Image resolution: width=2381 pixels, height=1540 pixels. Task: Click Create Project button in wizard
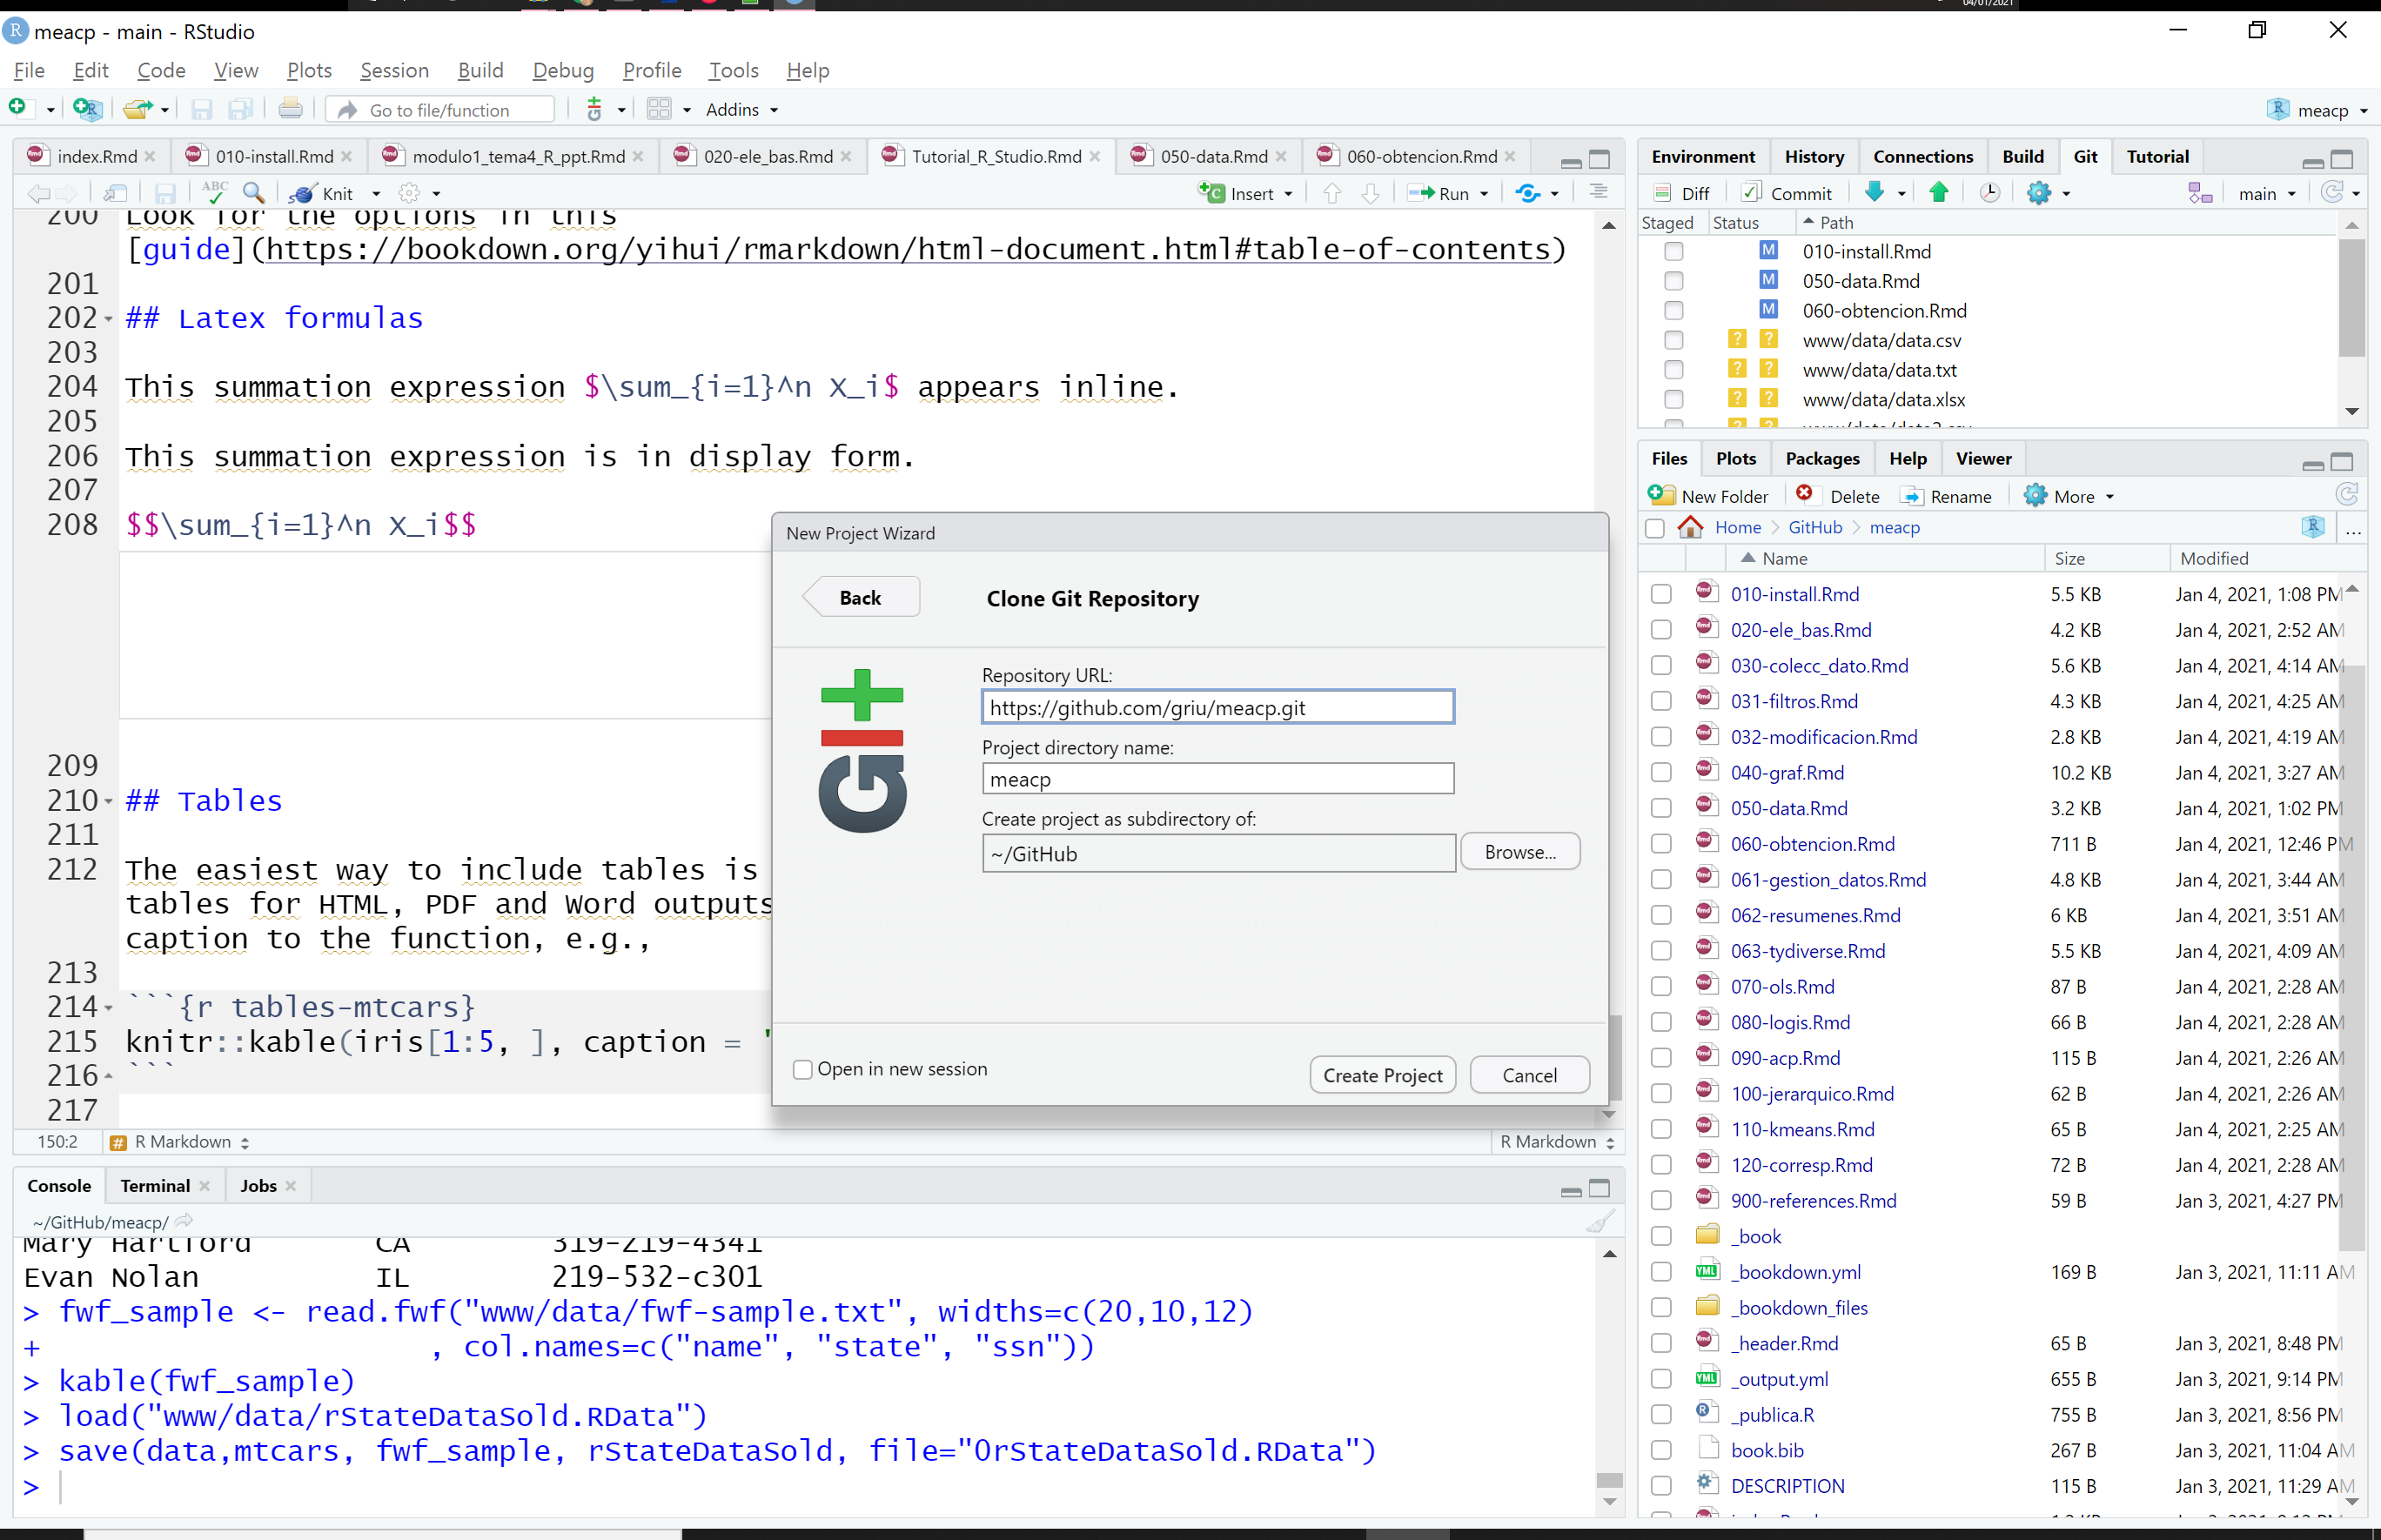pos(1382,1075)
